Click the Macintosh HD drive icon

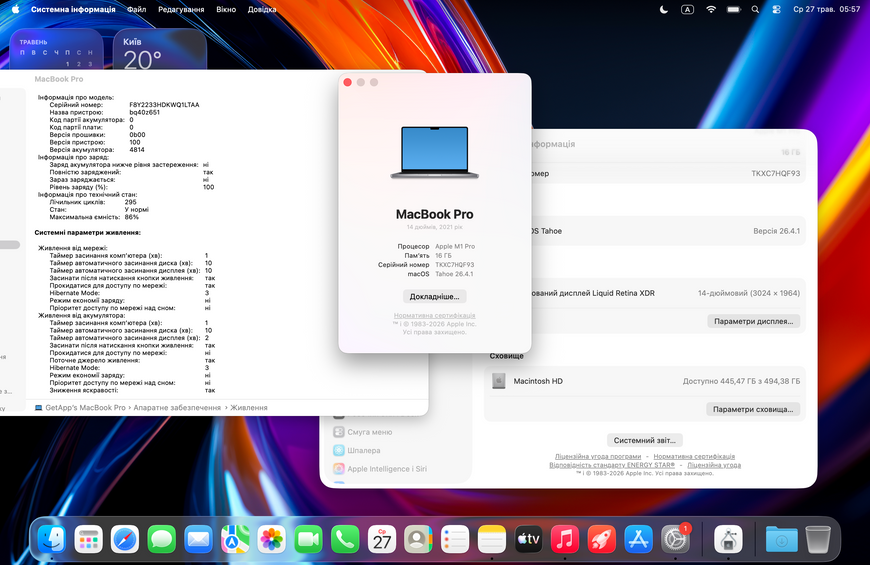pos(498,381)
